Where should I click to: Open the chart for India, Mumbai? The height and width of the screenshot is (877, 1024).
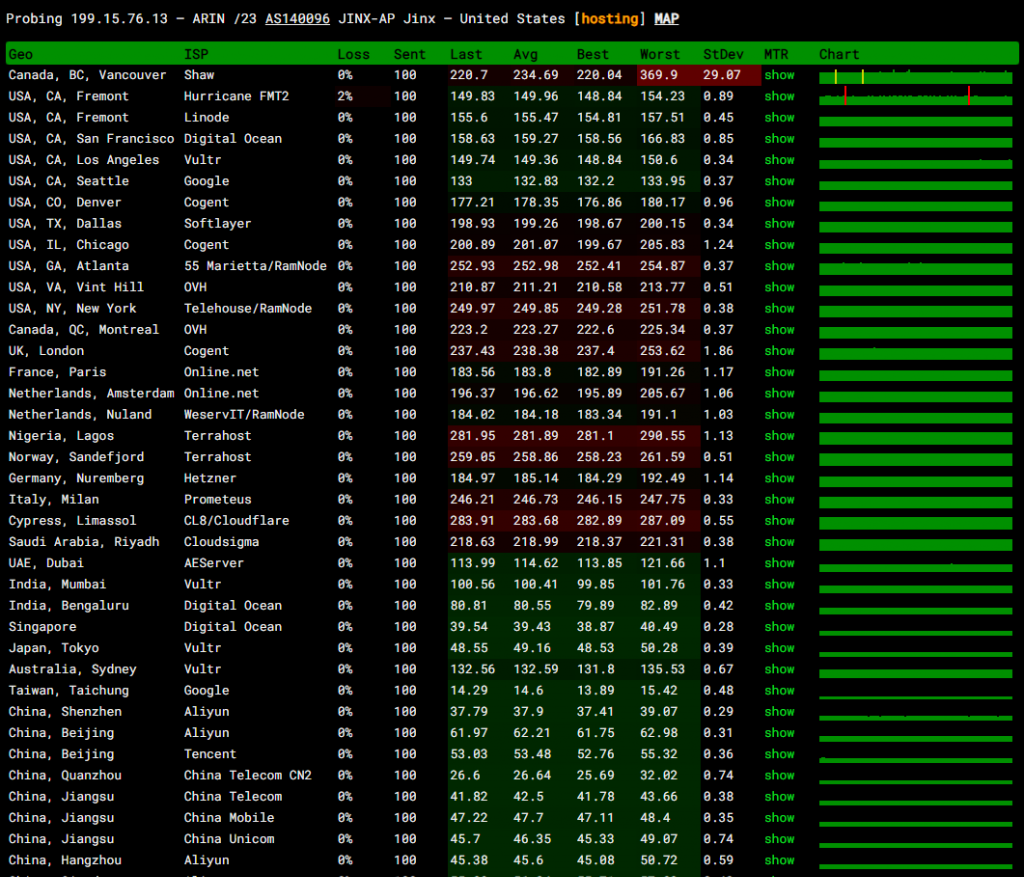[x=916, y=588]
